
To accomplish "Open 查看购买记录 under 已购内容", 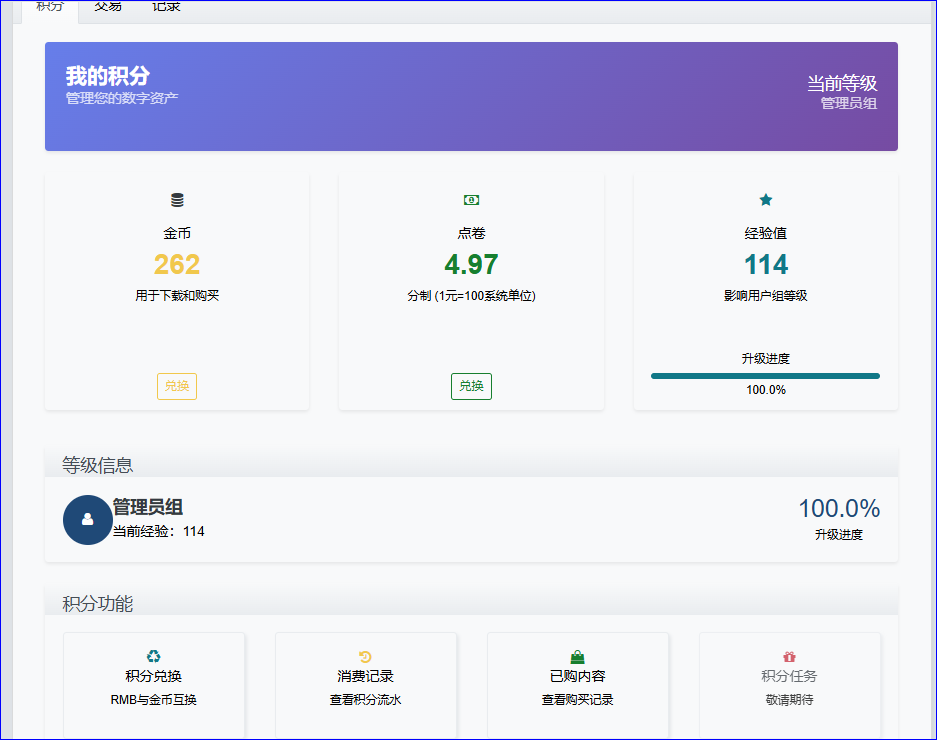I will click(577, 700).
